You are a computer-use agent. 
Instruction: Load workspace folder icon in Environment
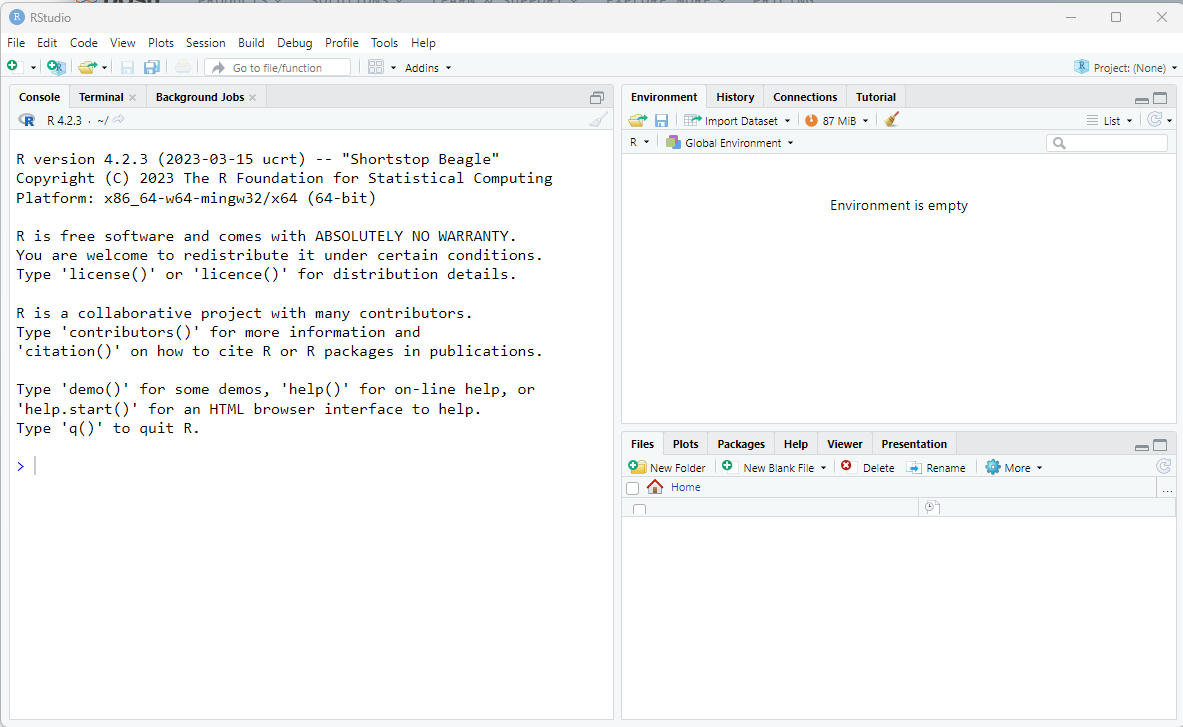(x=638, y=121)
